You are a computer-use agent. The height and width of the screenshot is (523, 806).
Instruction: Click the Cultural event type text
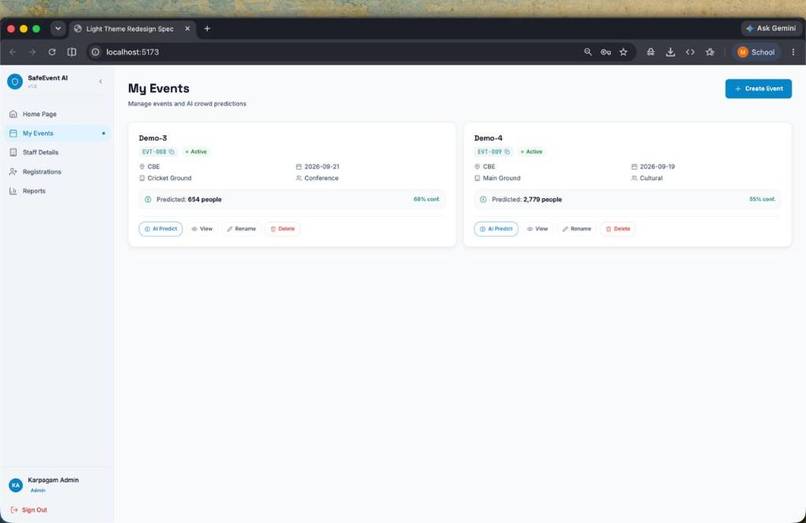click(x=651, y=178)
